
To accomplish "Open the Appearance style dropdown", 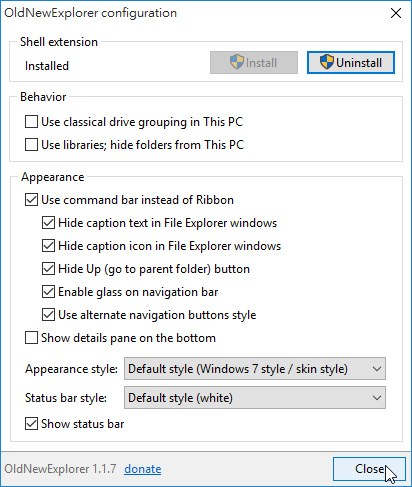I will click(x=255, y=369).
